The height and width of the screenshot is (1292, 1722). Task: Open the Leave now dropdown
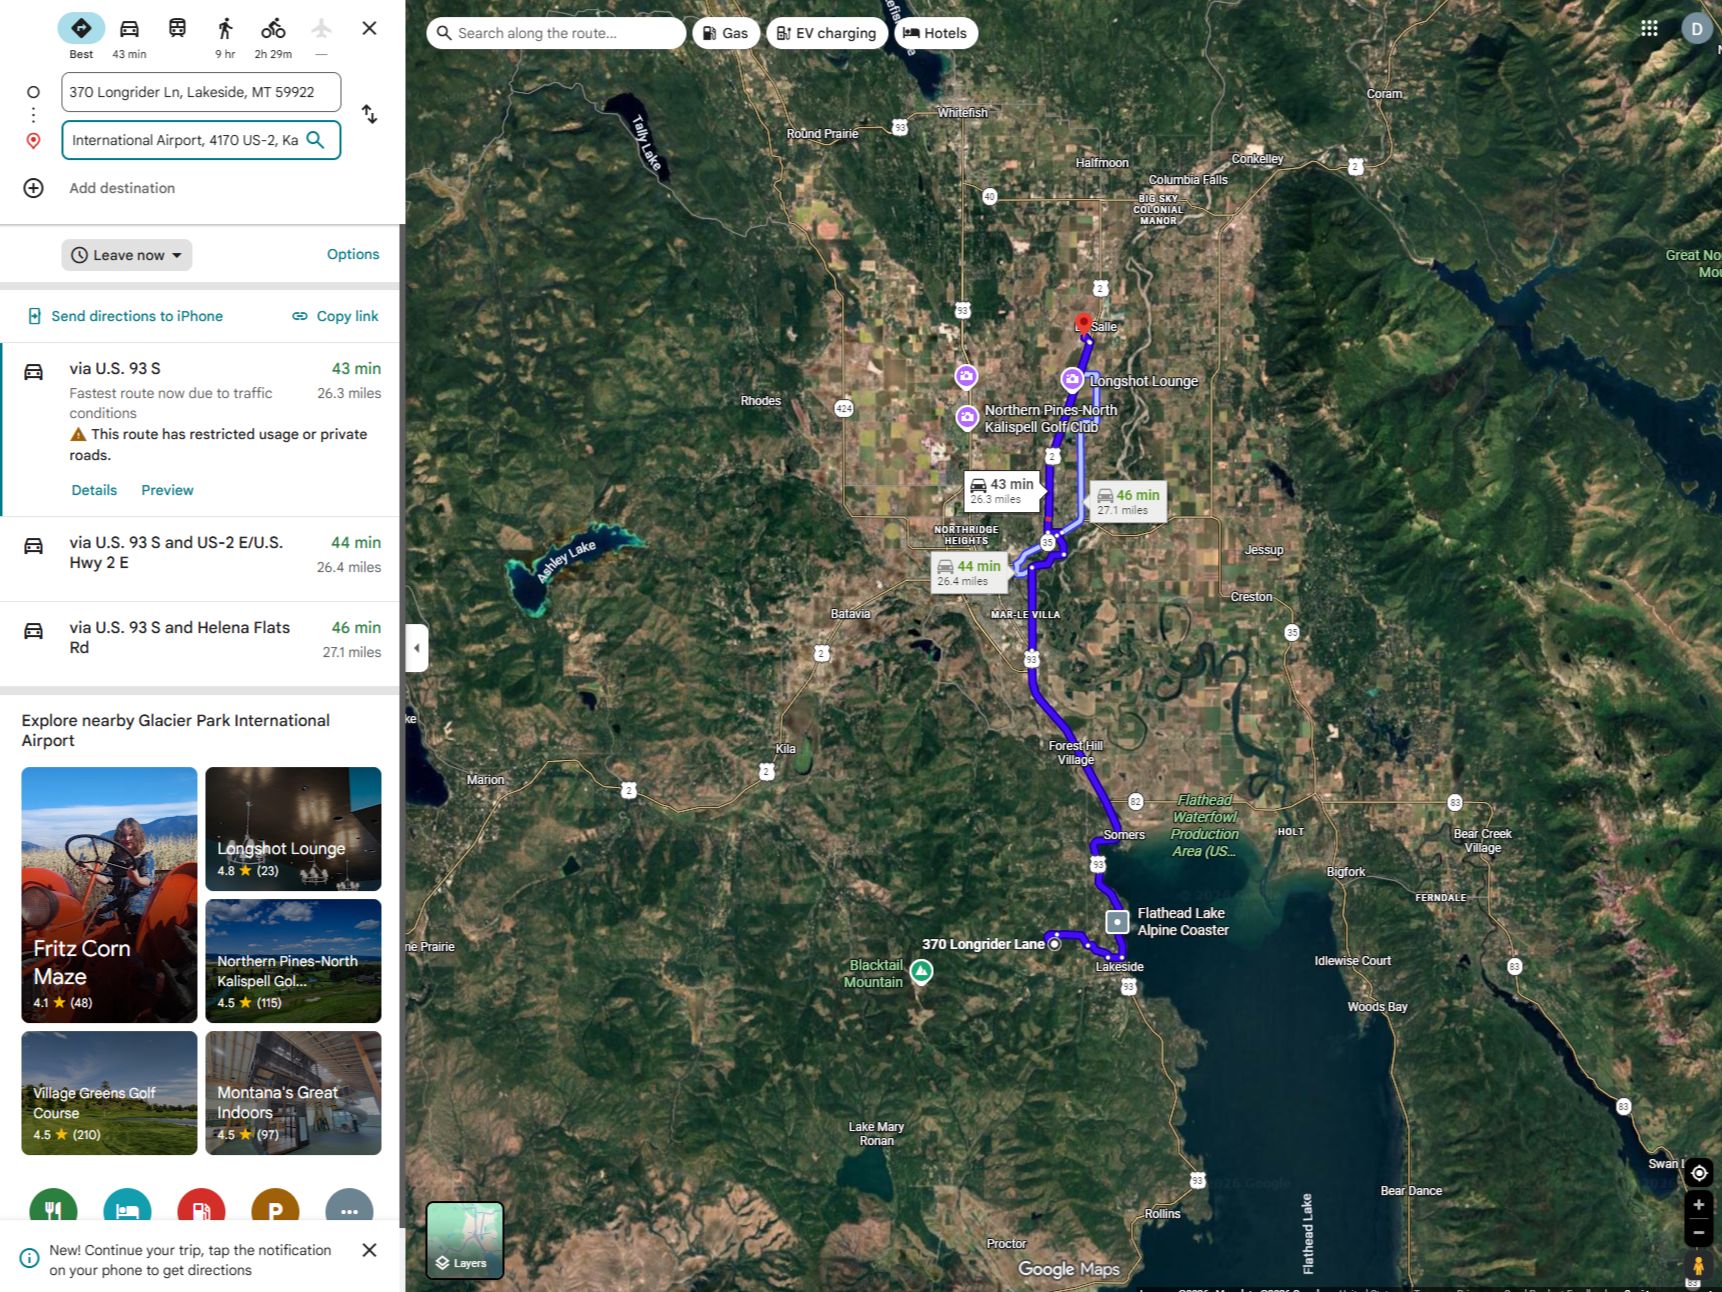point(127,255)
